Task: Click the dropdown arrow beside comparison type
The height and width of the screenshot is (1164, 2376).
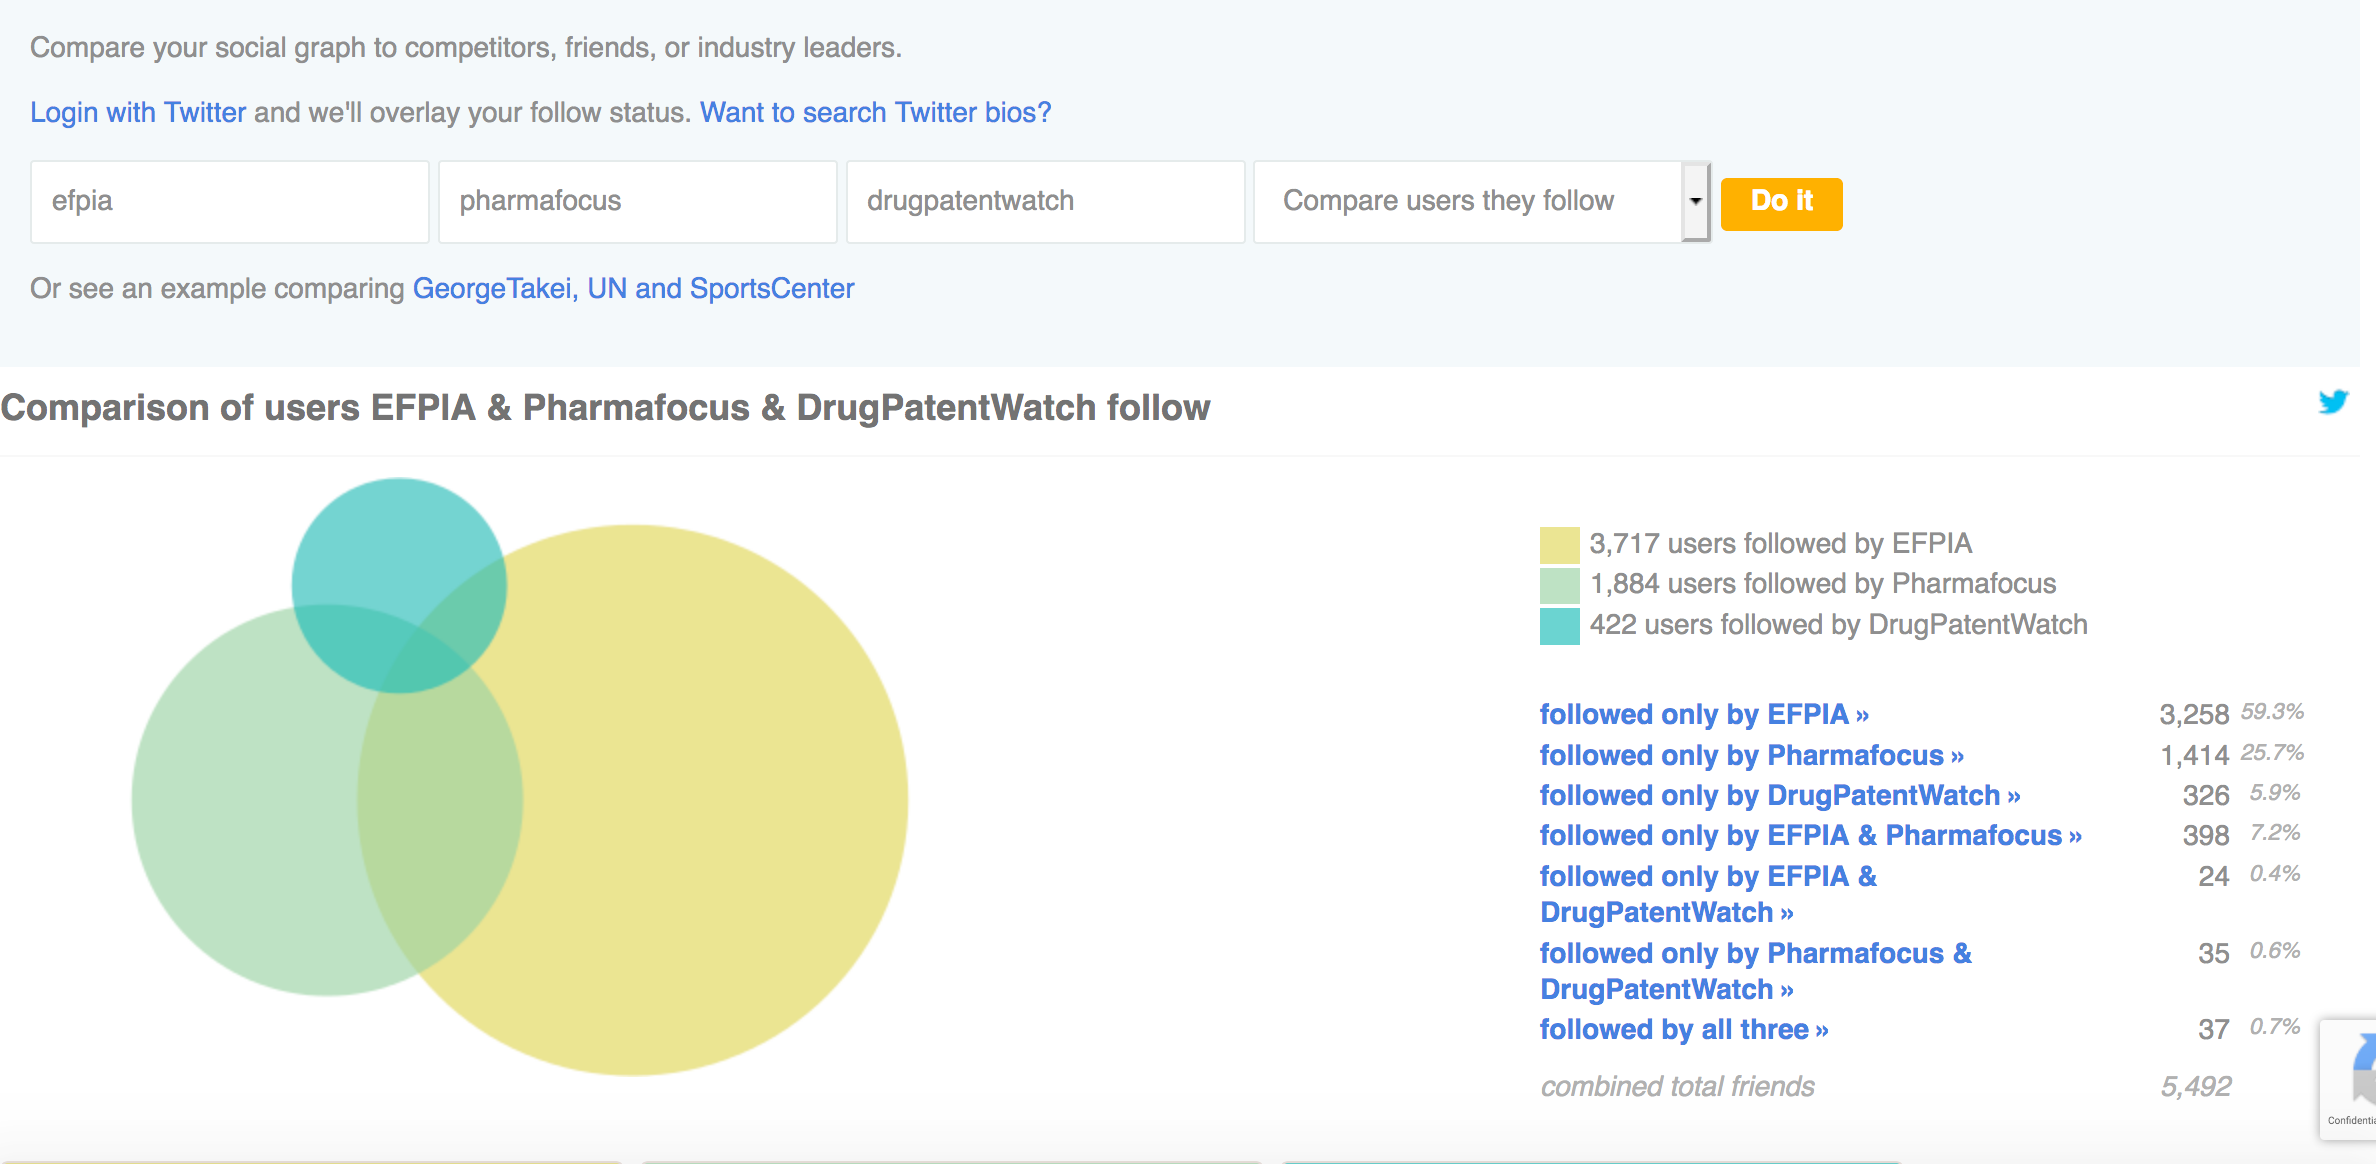Action: coord(1695,202)
